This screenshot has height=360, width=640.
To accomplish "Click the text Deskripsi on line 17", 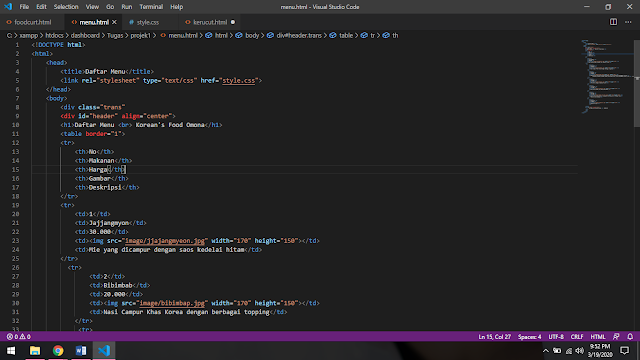I will pos(105,187).
